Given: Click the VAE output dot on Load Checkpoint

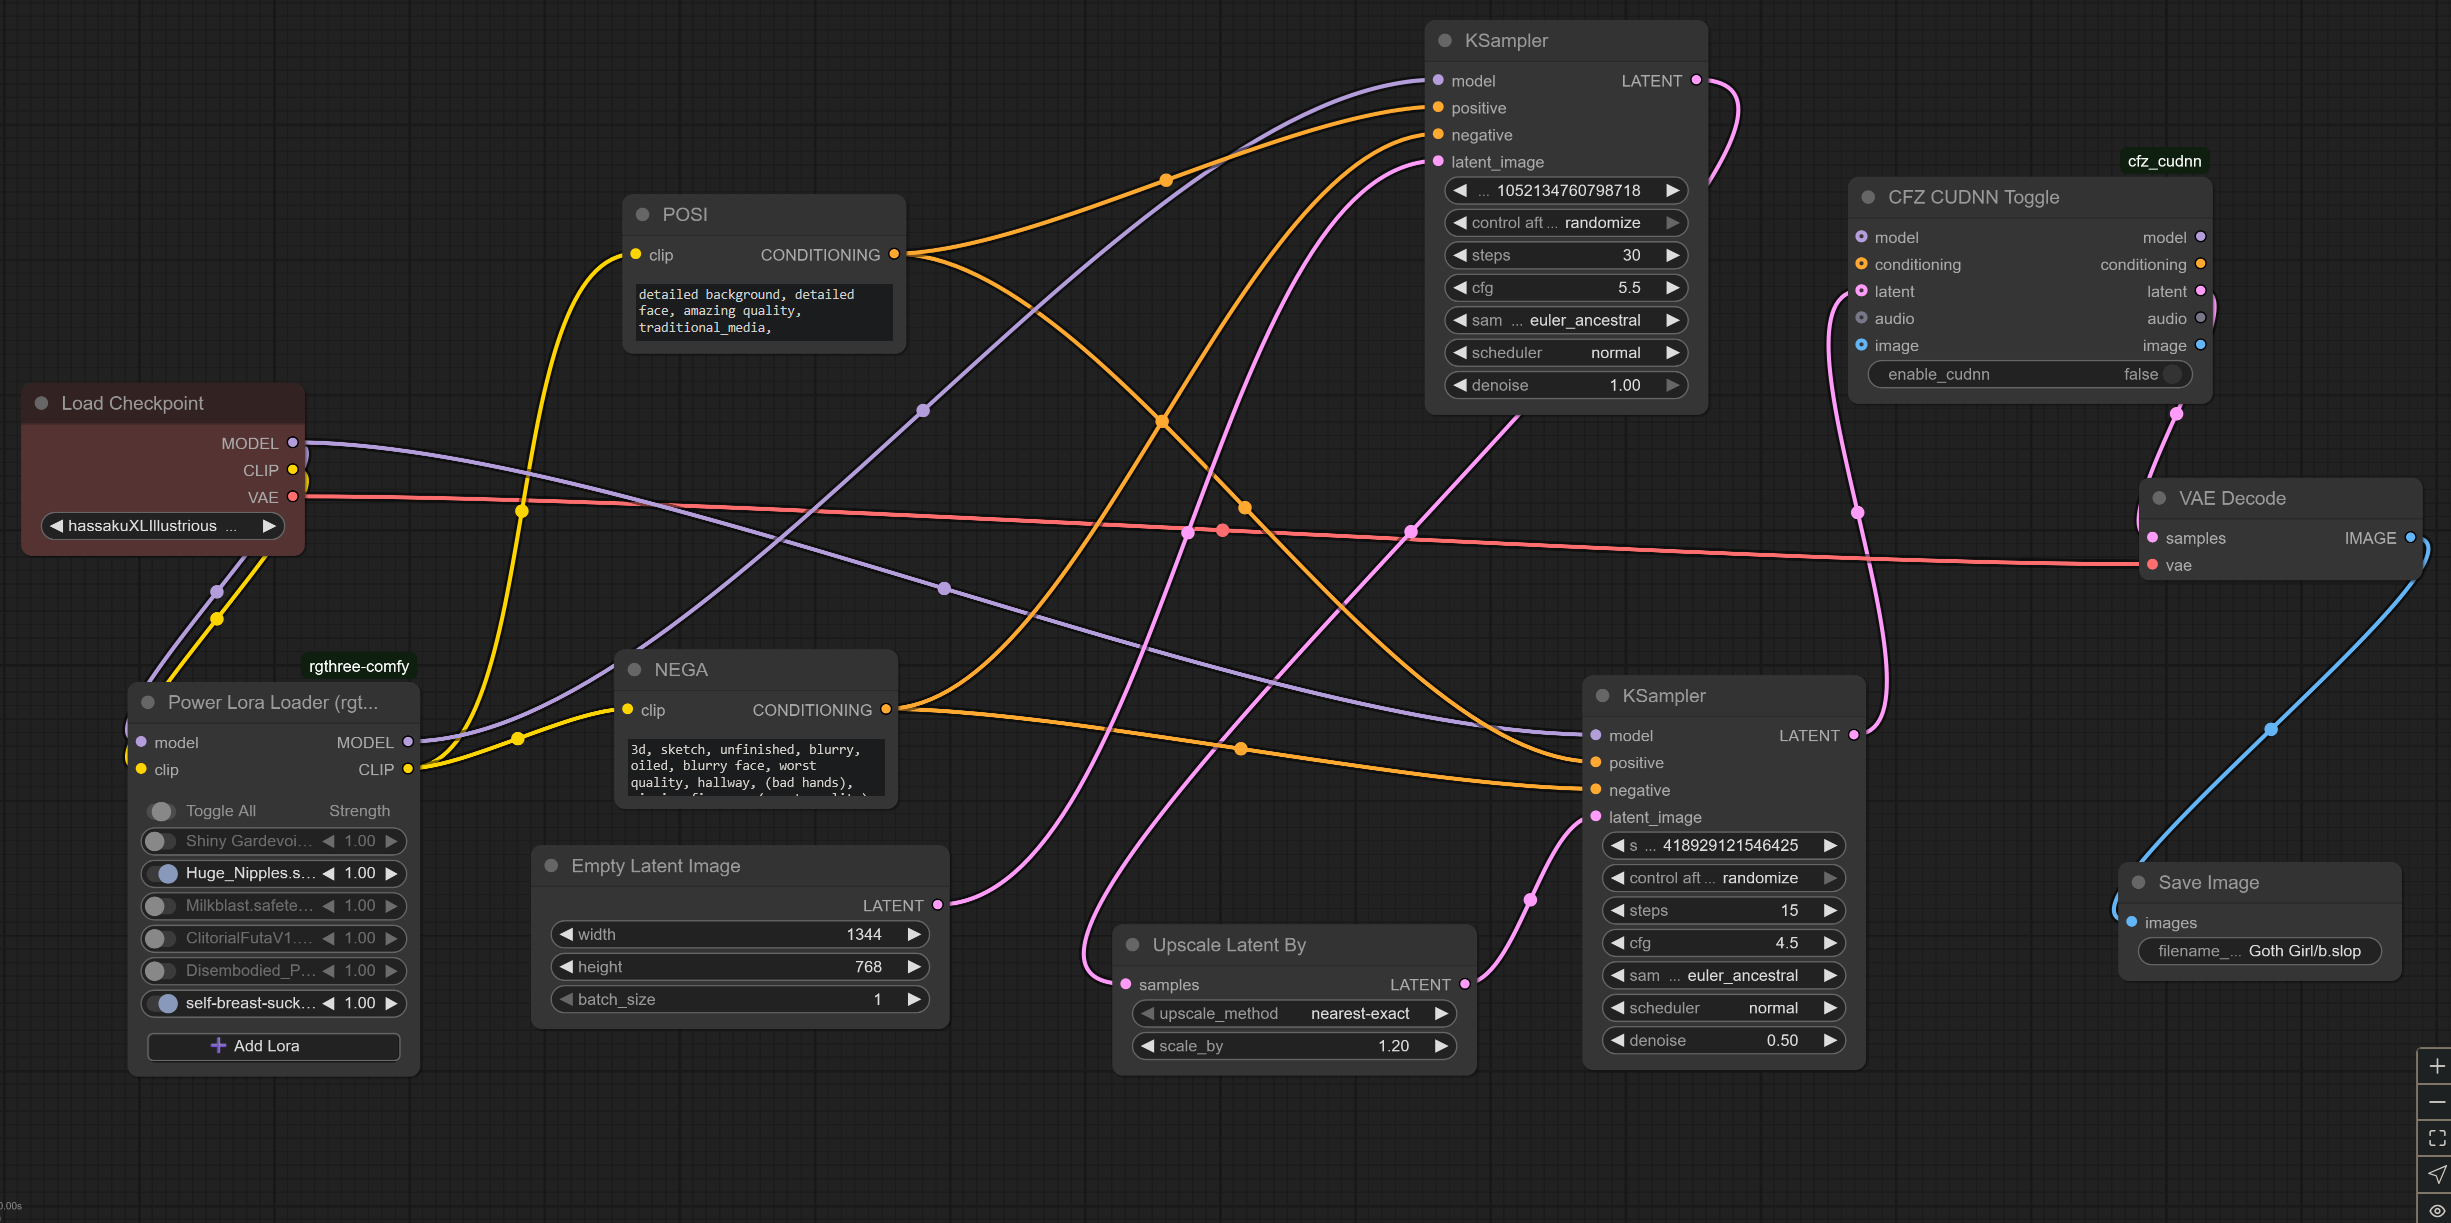Looking at the screenshot, I should coord(293,496).
